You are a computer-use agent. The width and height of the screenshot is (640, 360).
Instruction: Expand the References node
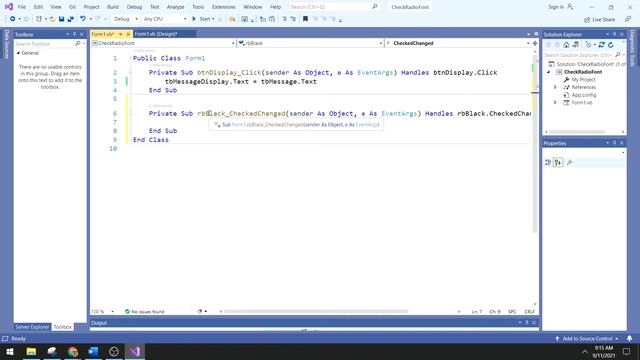click(555, 87)
